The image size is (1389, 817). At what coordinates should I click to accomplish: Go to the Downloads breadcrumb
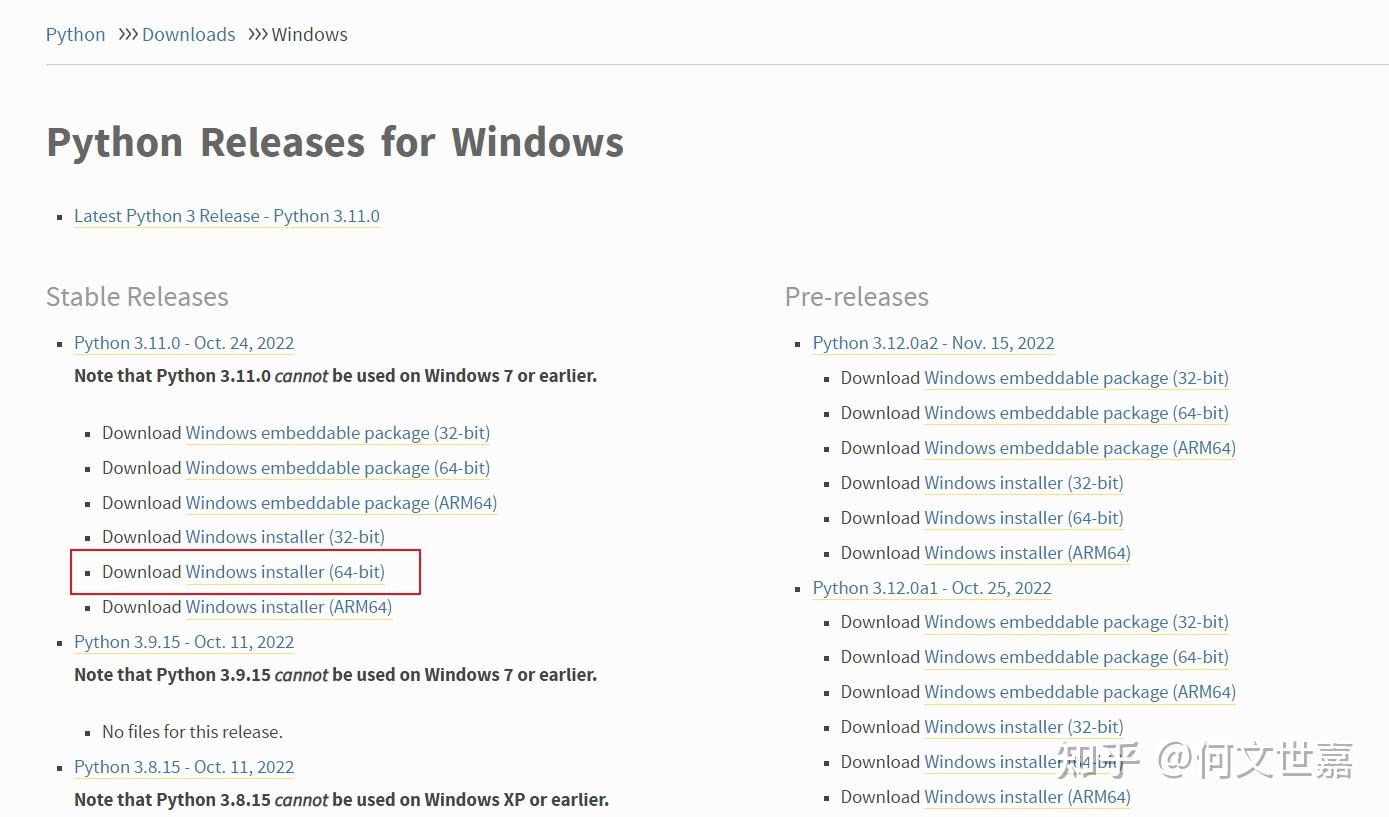[x=188, y=34]
